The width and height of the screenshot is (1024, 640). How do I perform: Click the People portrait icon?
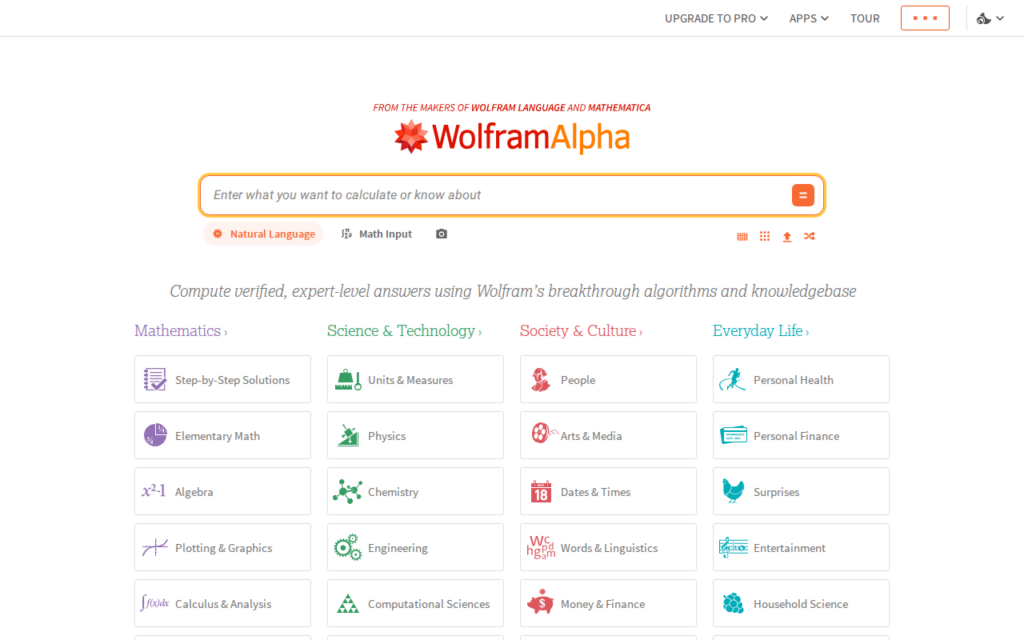(540, 379)
